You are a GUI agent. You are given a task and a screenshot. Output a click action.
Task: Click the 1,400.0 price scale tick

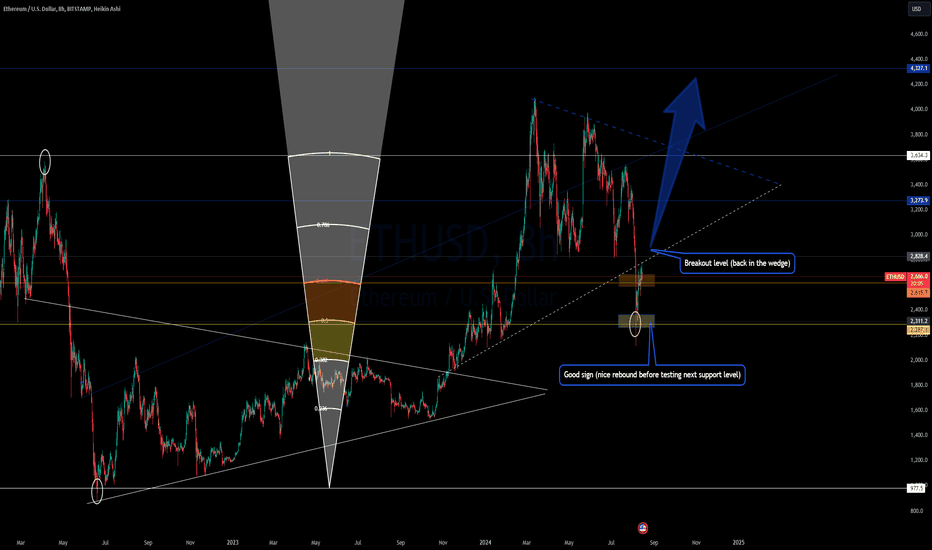pos(918,435)
